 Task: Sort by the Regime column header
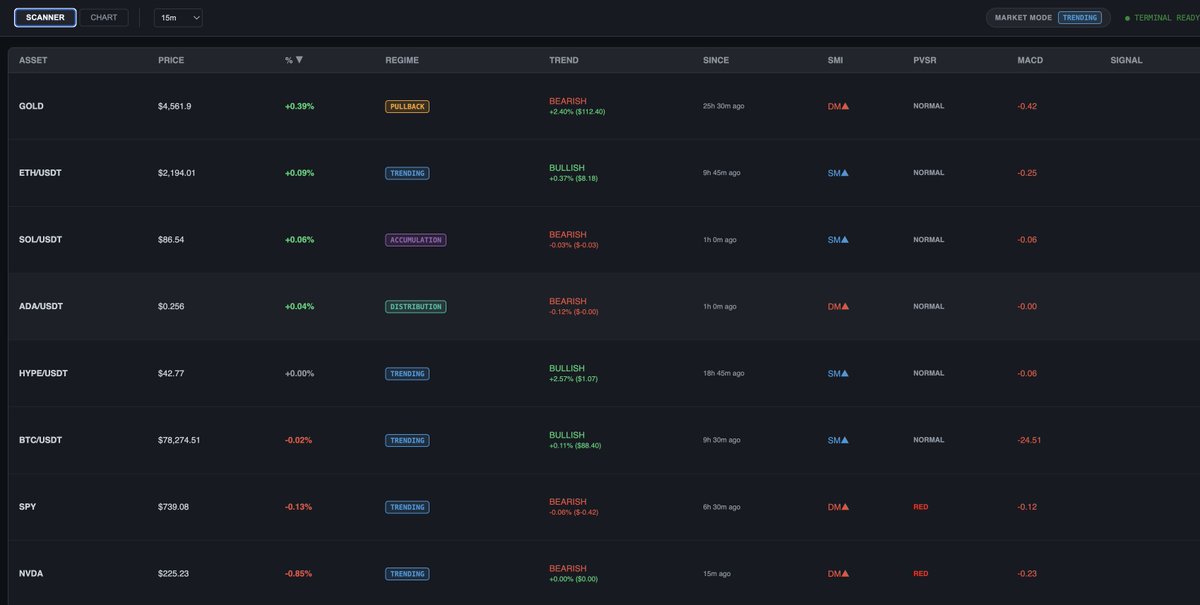tap(402, 60)
